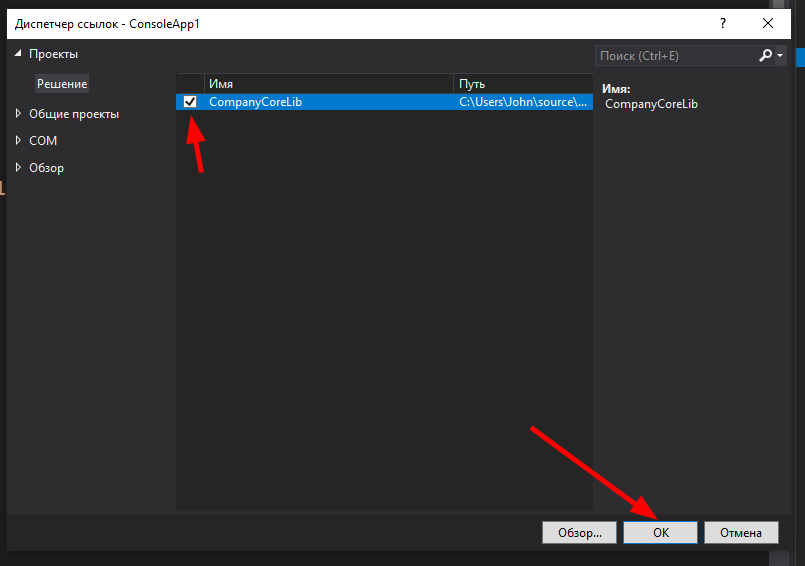Uncheck the CompanyCoreLib checkbox
The image size is (805, 566).
(190, 102)
